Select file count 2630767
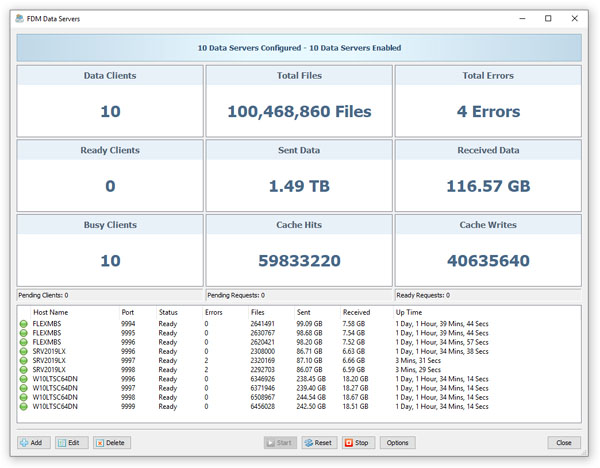This screenshot has height=468, width=600. click(x=262, y=333)
